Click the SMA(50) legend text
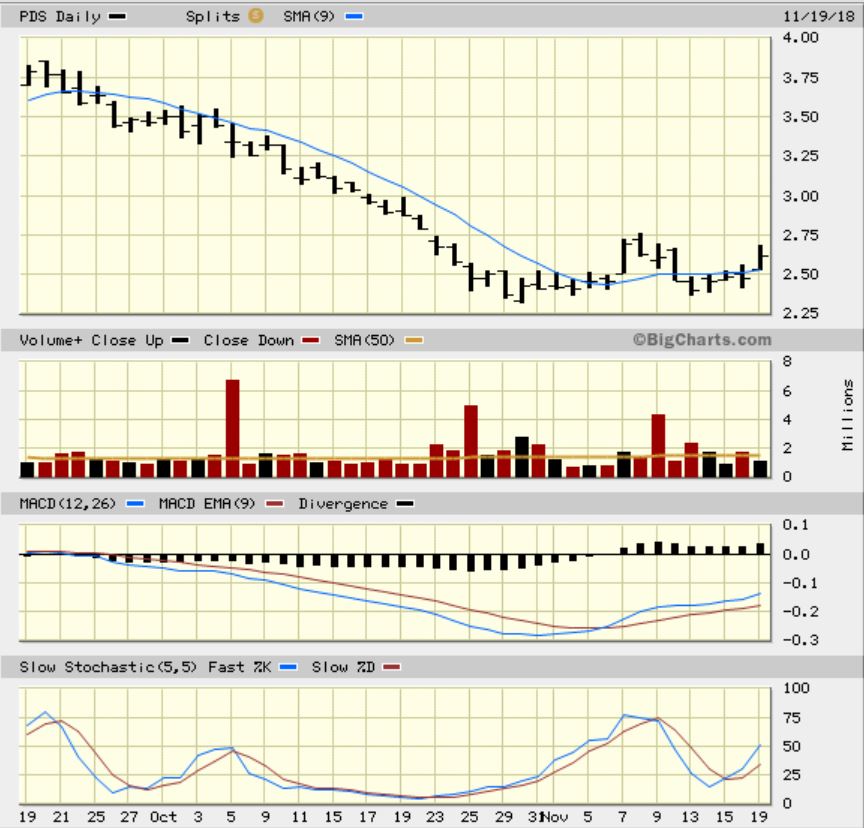The width and height of the screenshot is (864, 828). click(x=364, y=340)
